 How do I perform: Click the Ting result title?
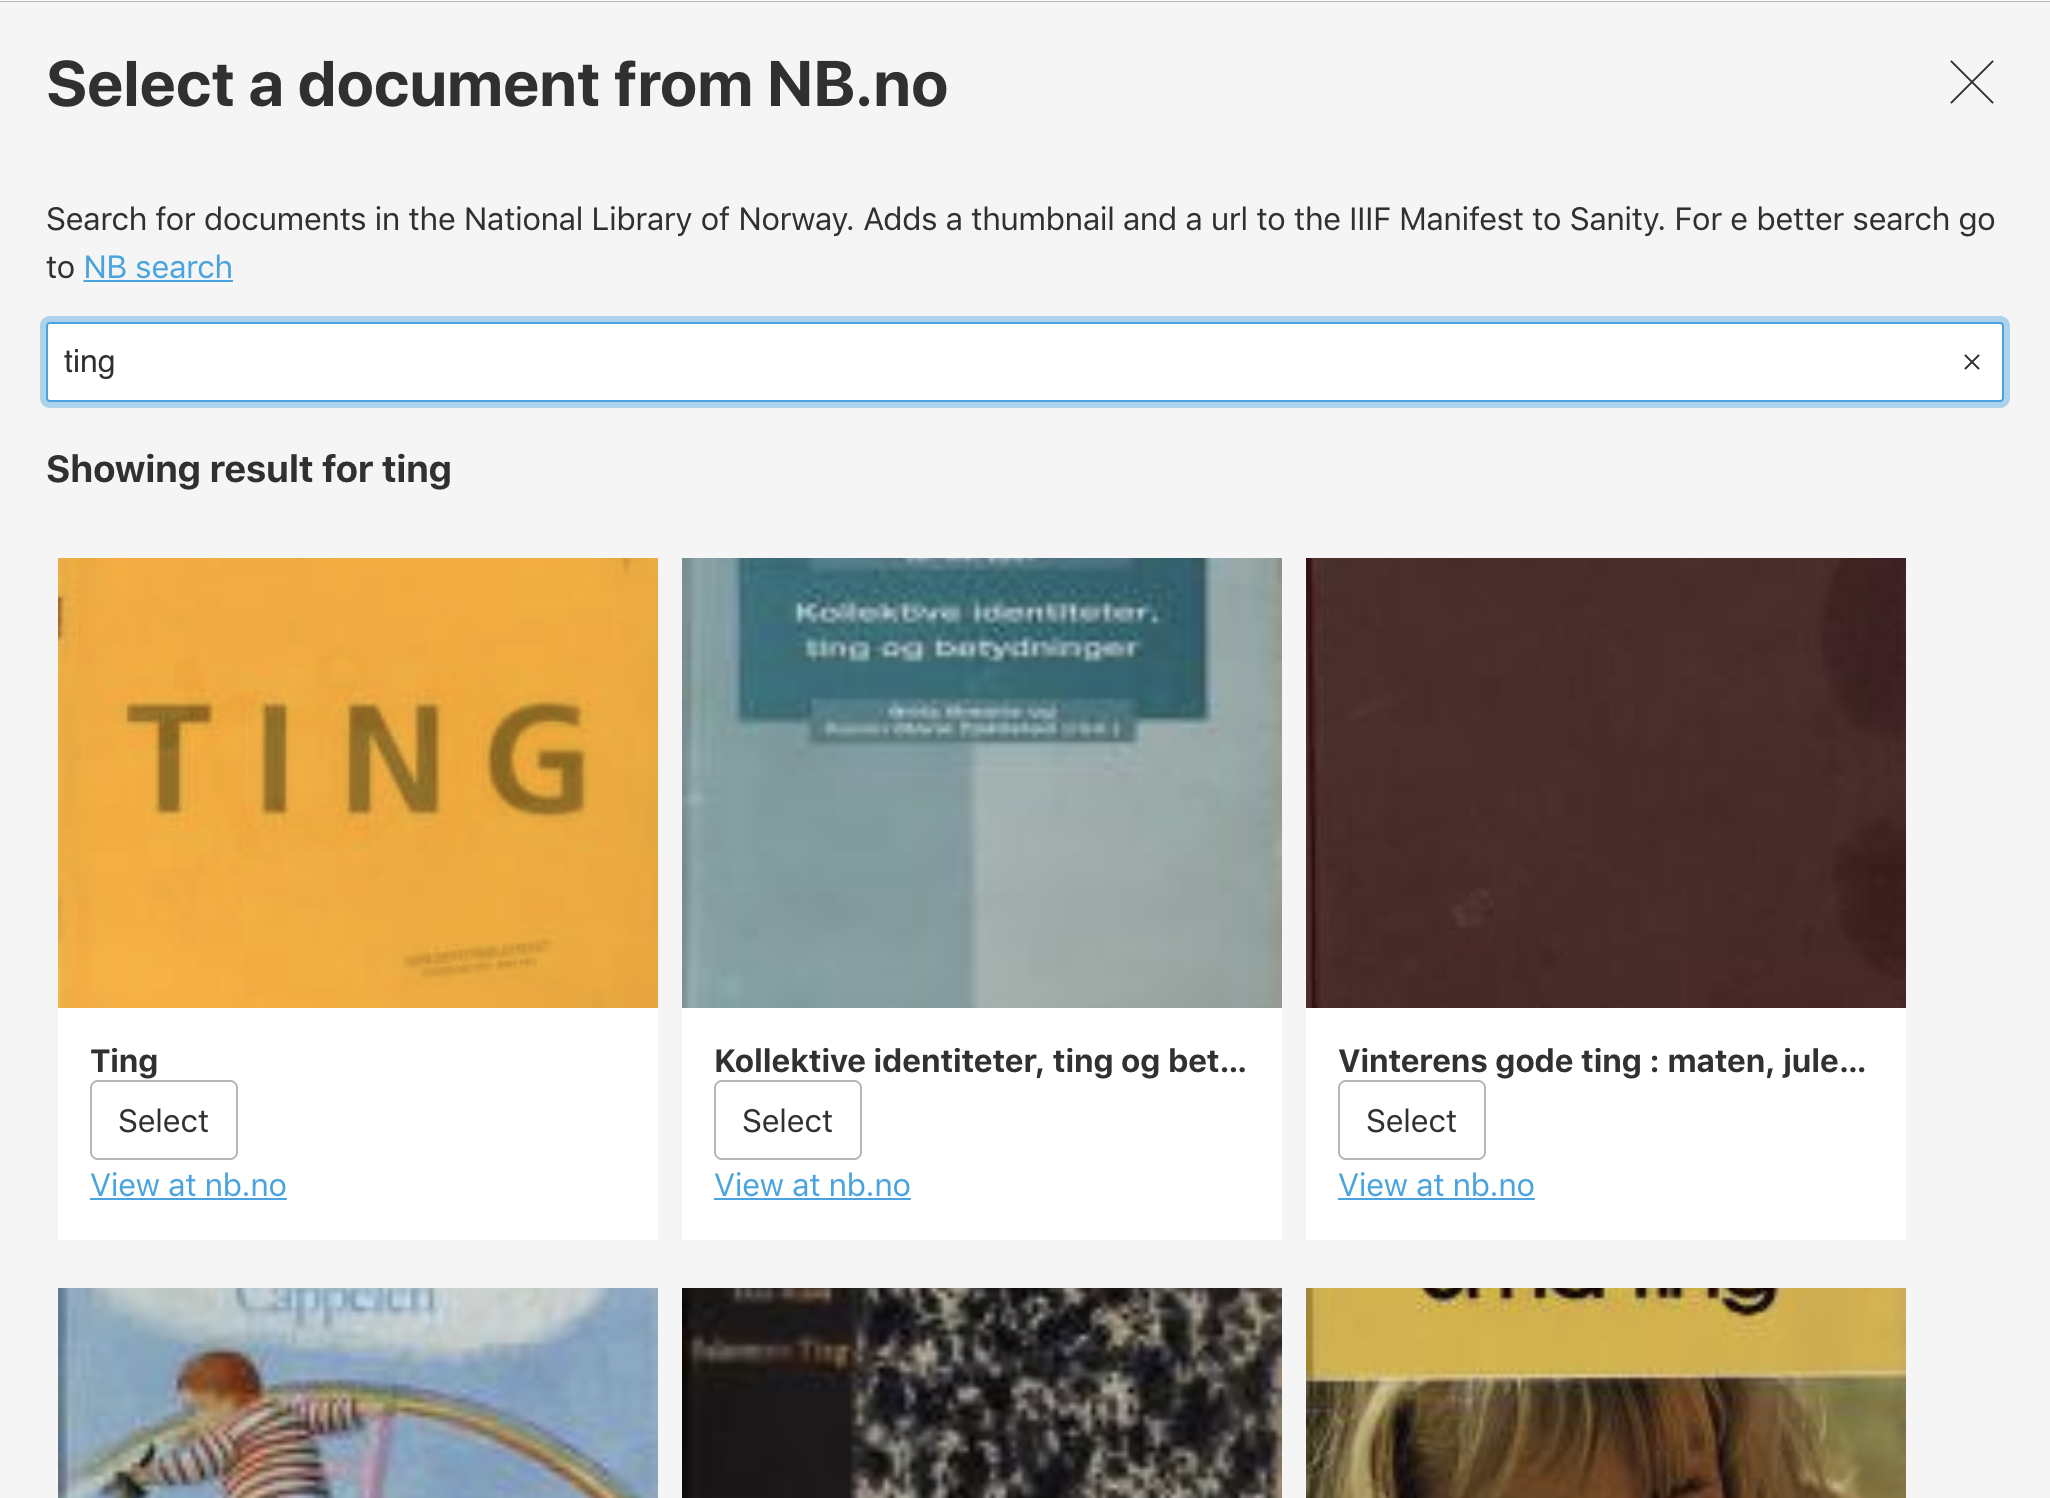(x=124, y=1060)
